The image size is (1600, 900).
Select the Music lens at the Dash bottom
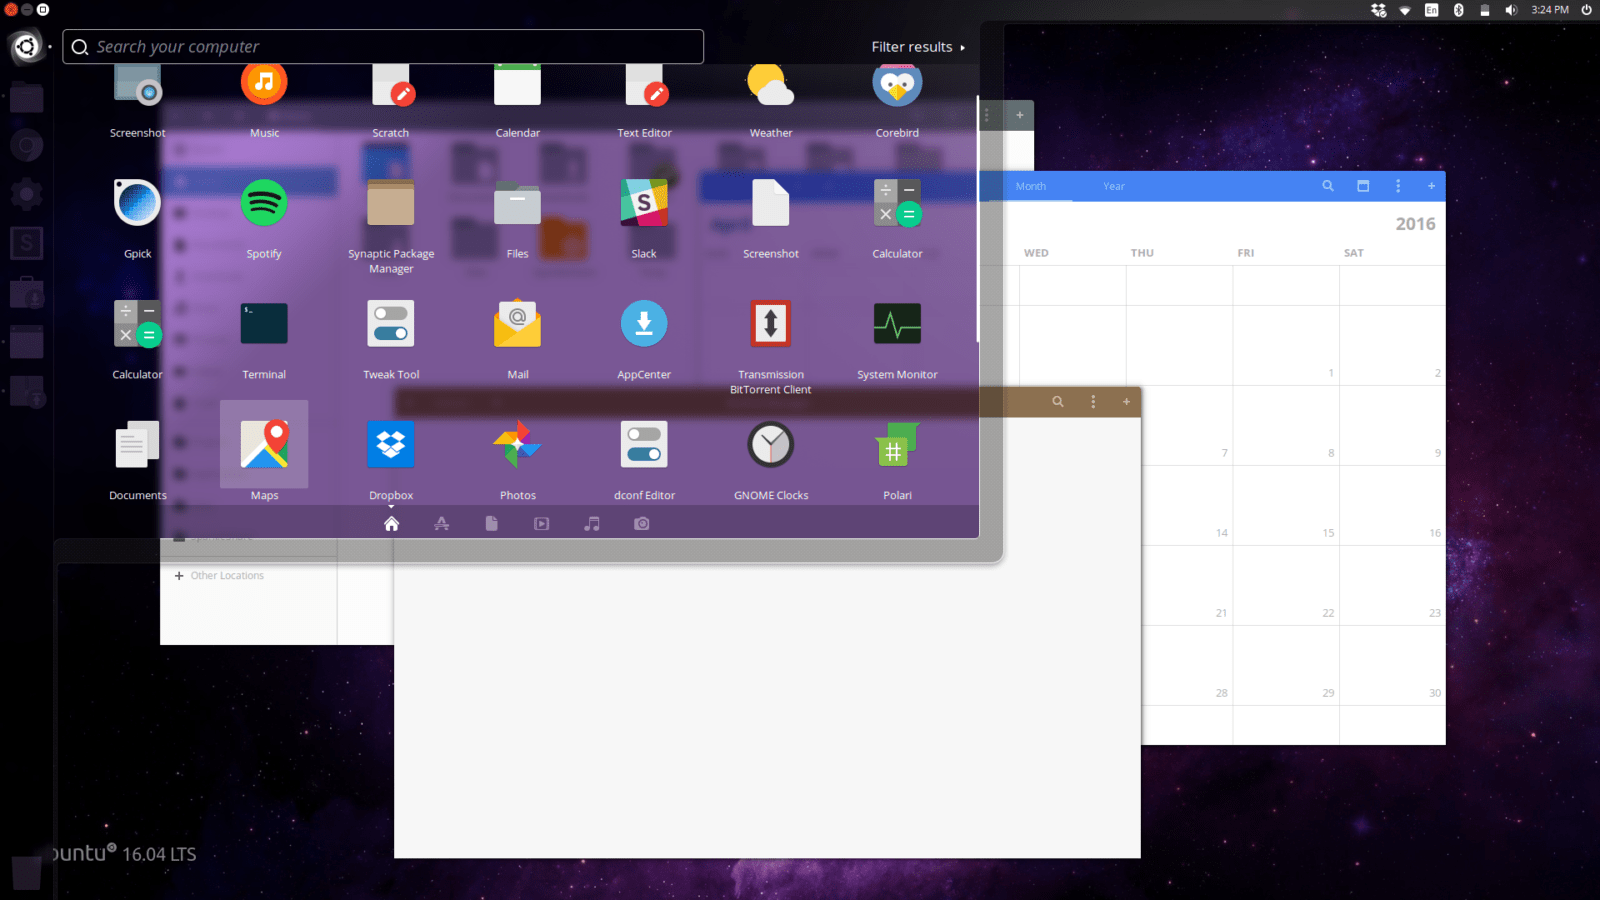[x=591, y=522]
